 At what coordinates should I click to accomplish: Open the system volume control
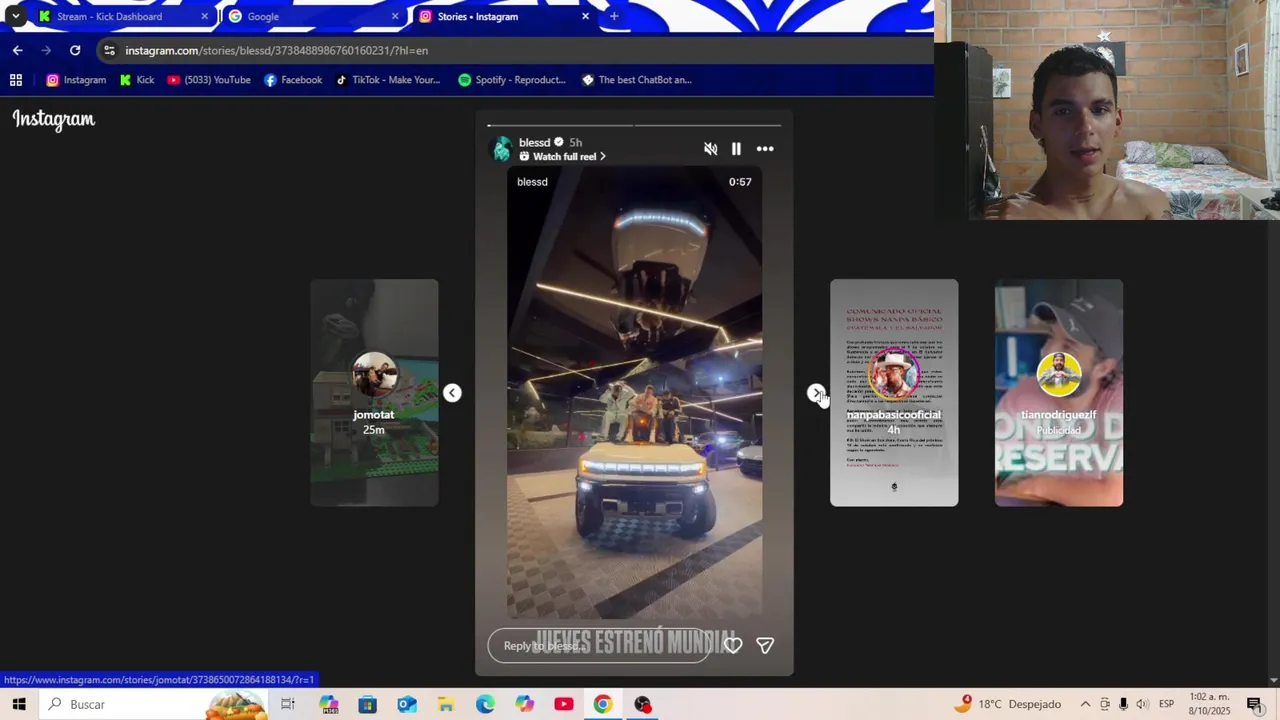coord(1142,705)
